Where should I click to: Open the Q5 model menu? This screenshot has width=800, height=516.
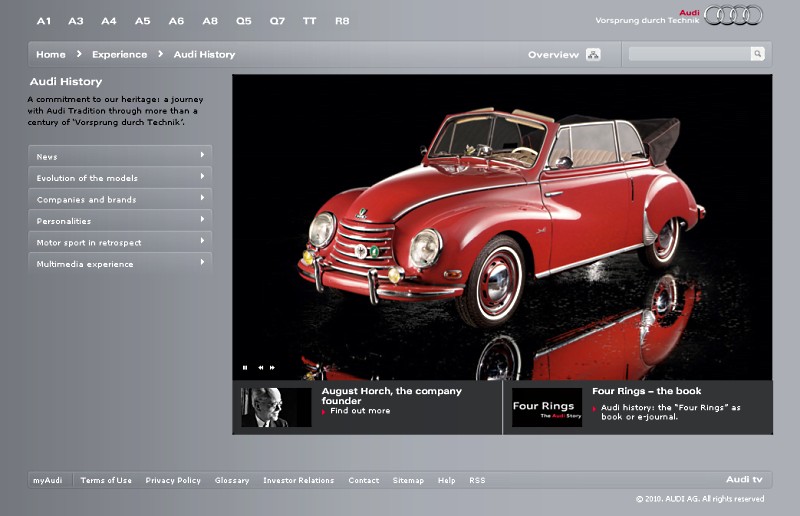click(243, 21)
